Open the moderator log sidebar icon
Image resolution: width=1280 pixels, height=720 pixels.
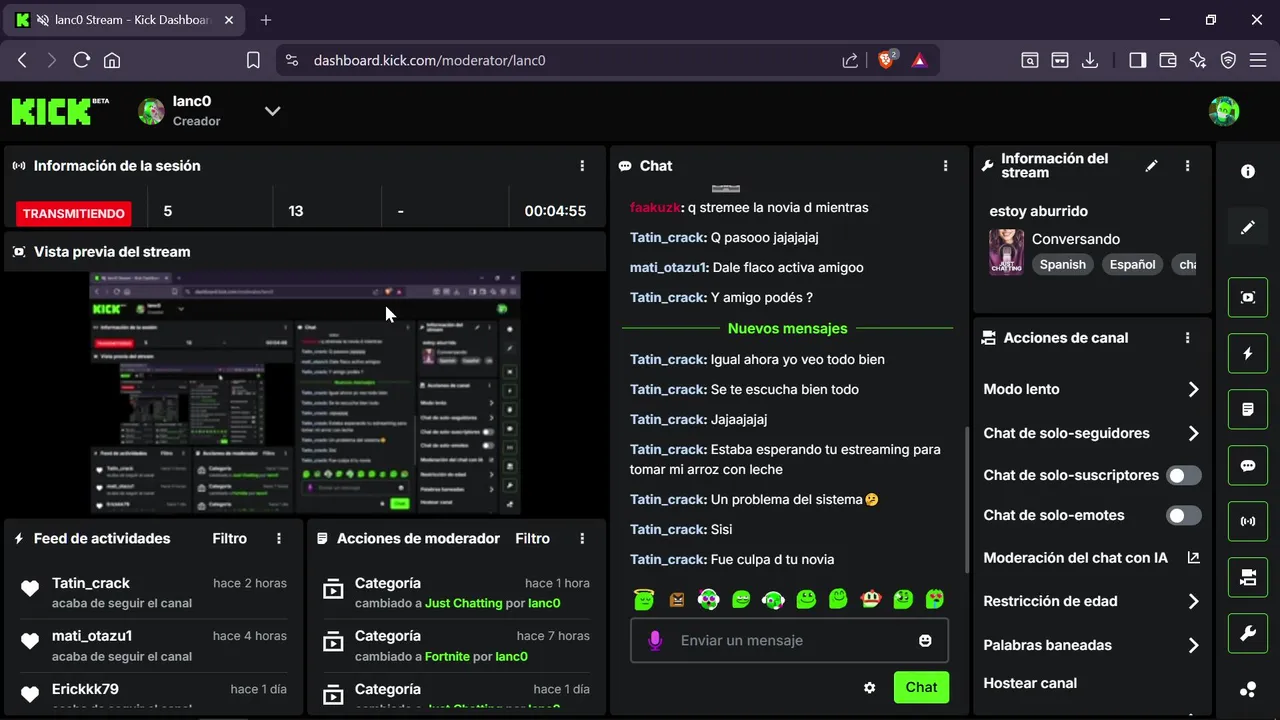pos(1248,409)
